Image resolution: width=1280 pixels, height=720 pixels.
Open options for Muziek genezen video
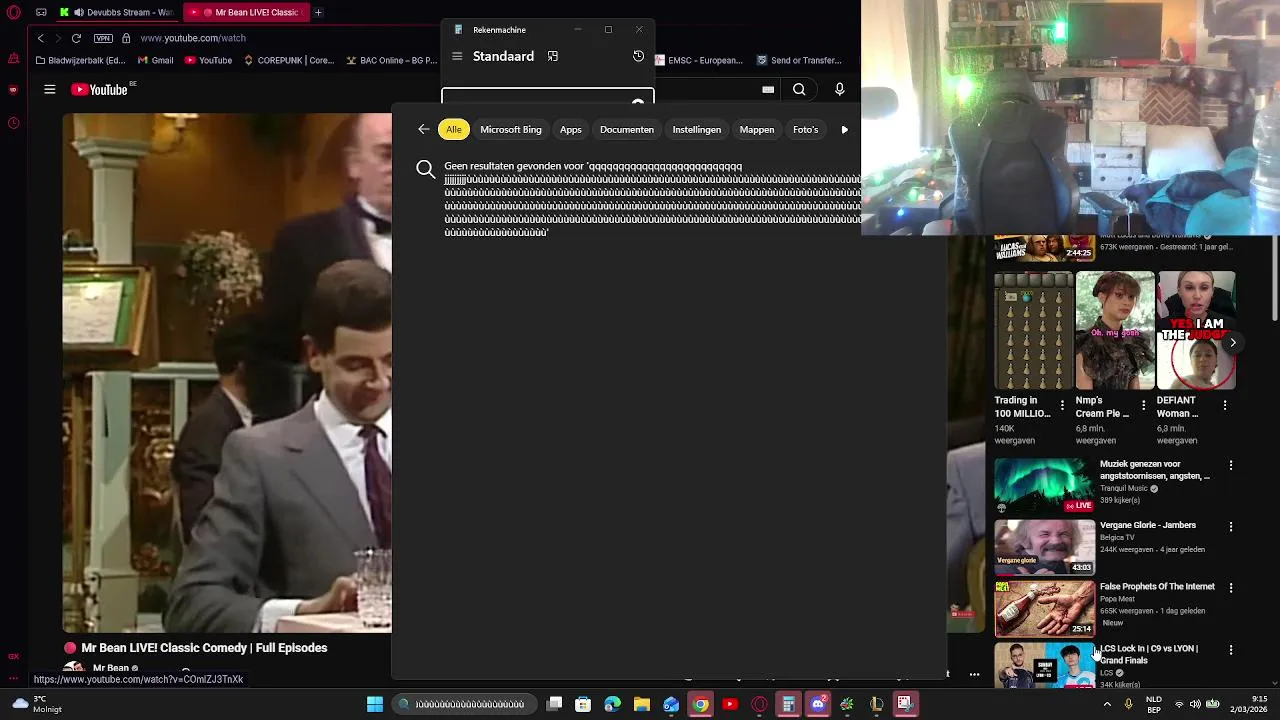point(1231,465)
